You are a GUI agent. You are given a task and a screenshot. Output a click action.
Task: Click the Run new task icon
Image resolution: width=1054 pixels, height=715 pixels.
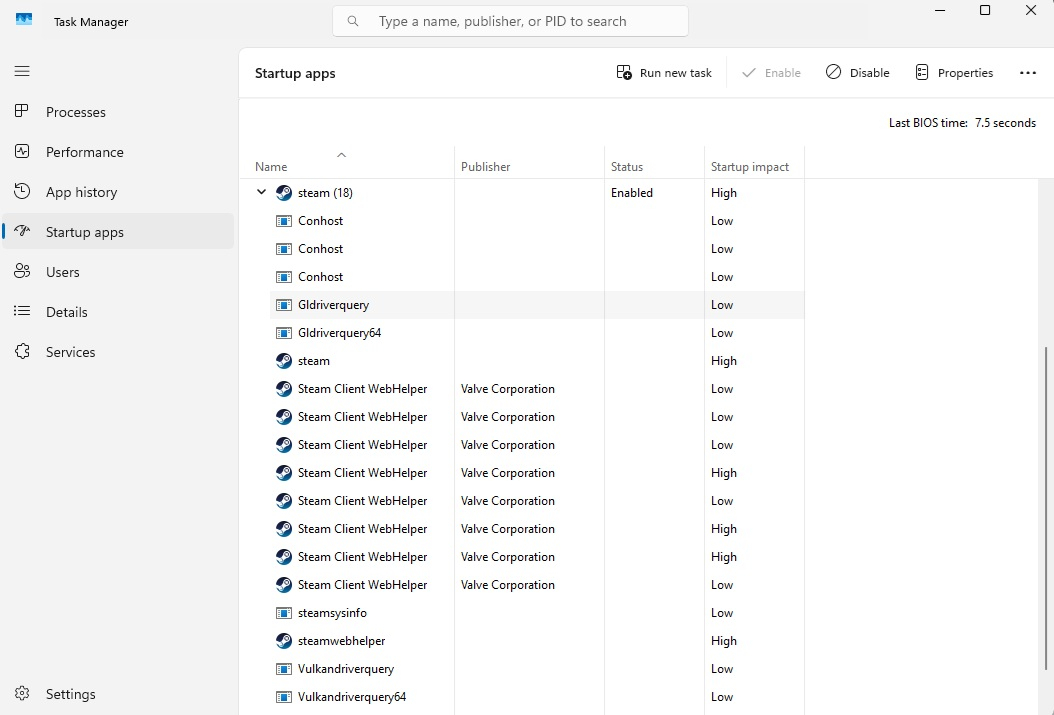tap(624, 73)
